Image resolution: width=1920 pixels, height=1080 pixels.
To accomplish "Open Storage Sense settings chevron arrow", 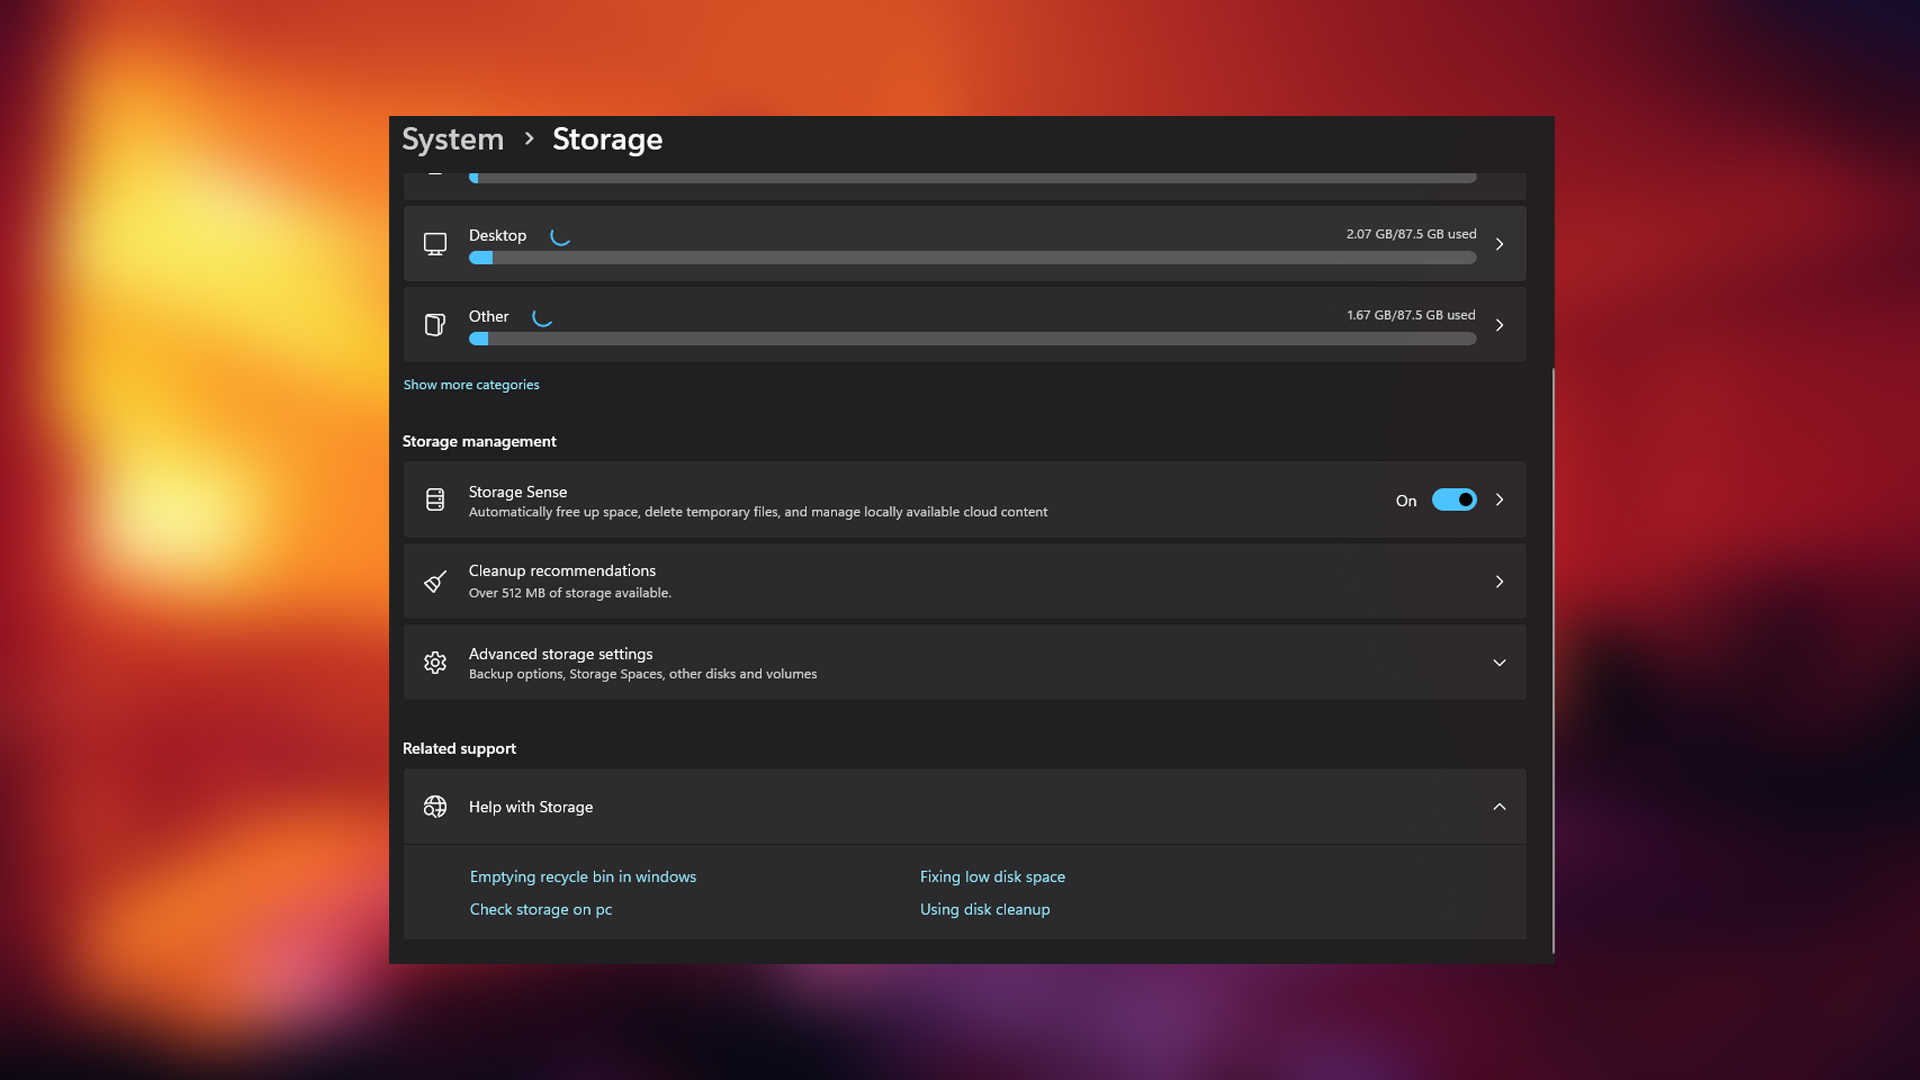I will [x=1499, y=500].
